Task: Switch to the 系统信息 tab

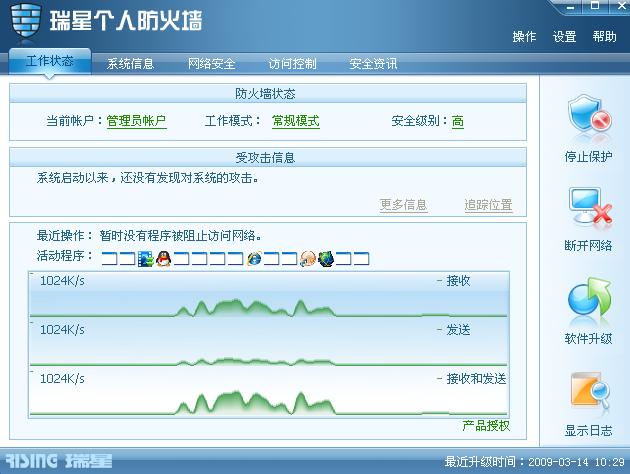Action: [x=130, y=64]
